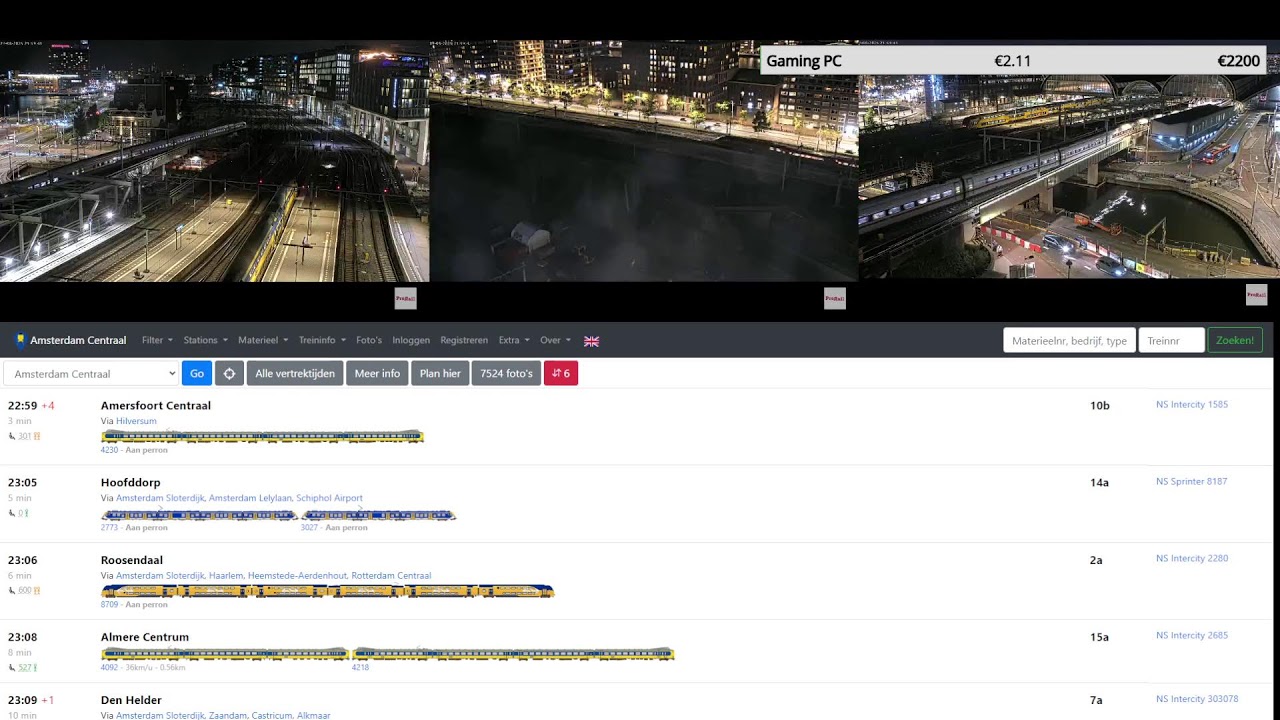Click the green Zoeken! button
Image resolution: width=1280 pixels, height=720 pixels.
1235,340
